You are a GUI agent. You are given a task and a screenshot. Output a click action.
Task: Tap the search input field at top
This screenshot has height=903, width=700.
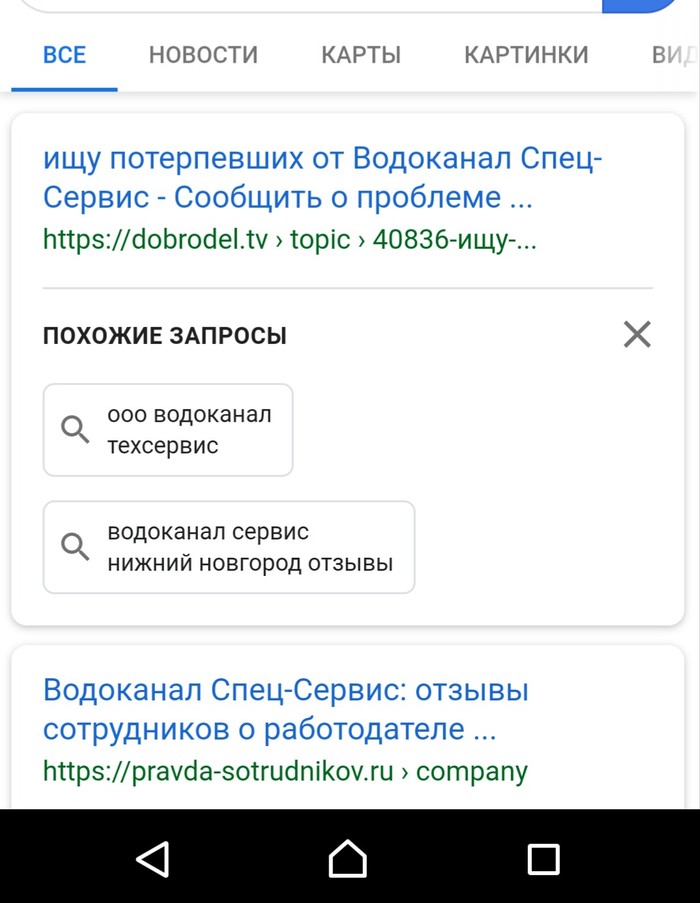[x=300, y=5]
